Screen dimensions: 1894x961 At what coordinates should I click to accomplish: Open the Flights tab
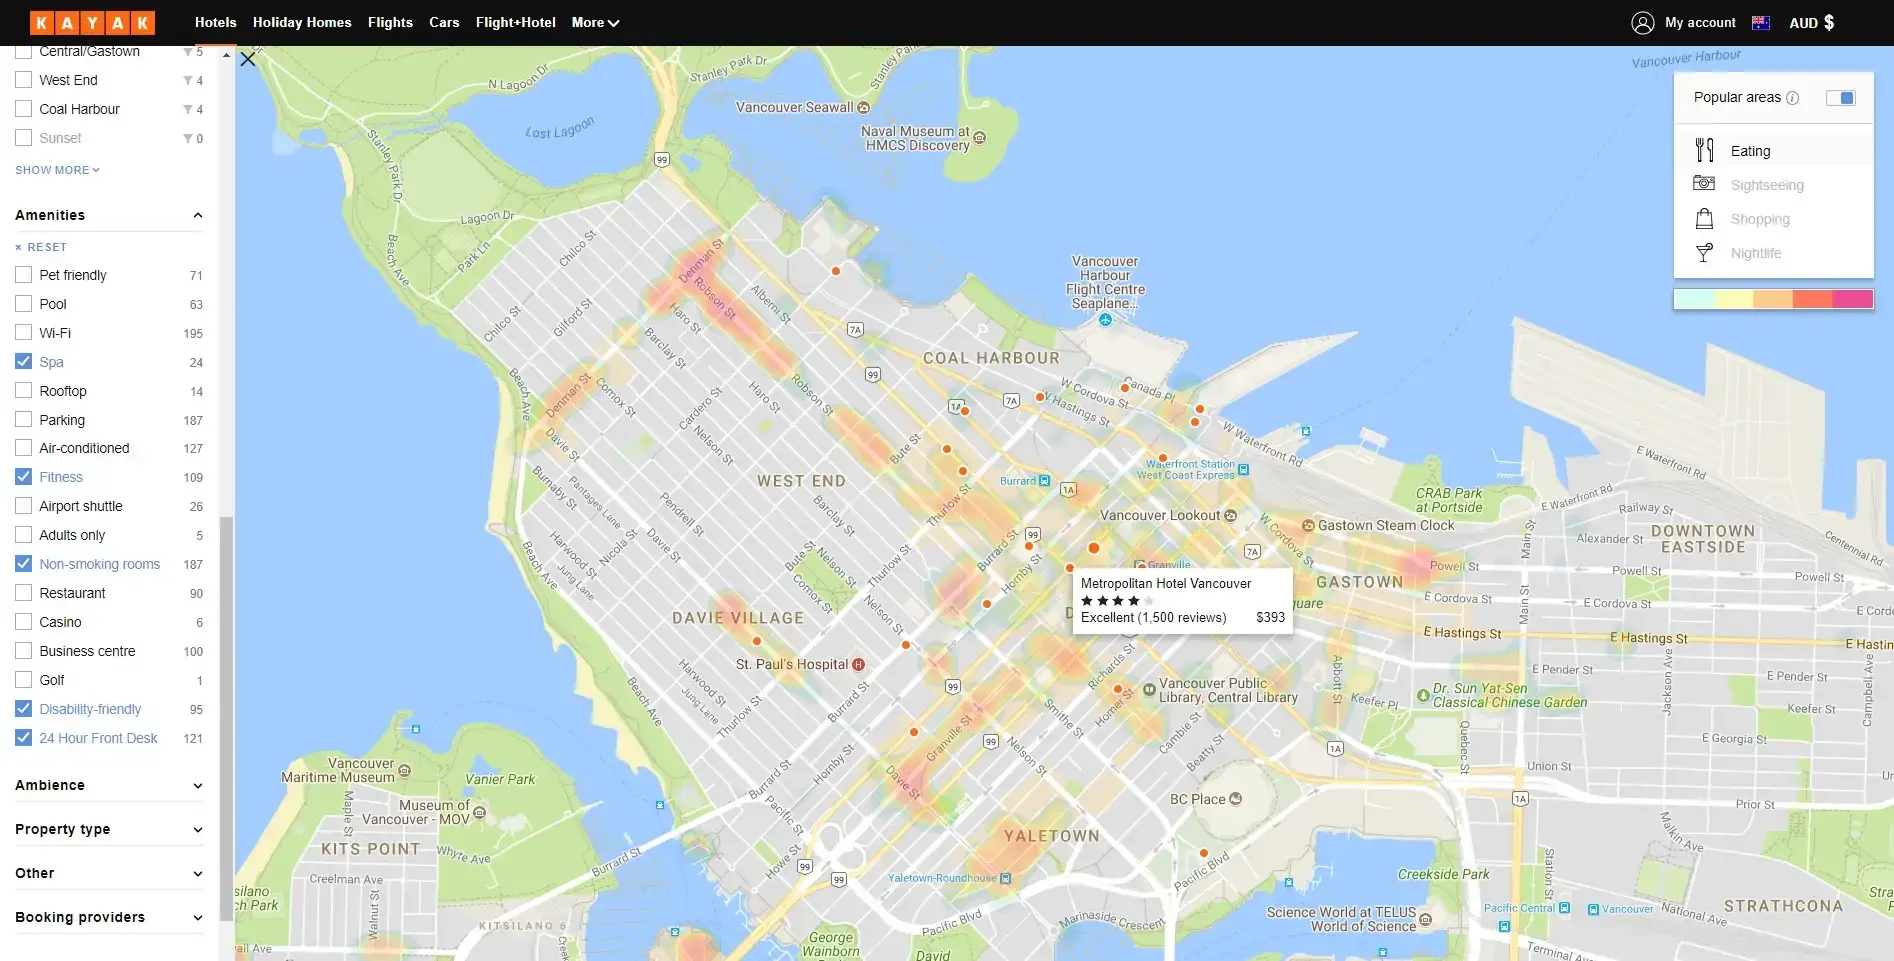(x=390, y=22)
